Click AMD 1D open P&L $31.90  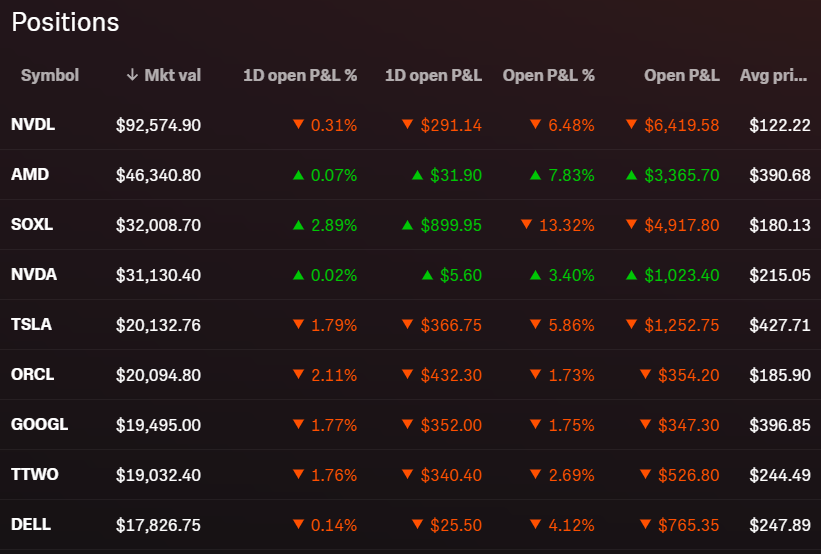click(456, 175)
